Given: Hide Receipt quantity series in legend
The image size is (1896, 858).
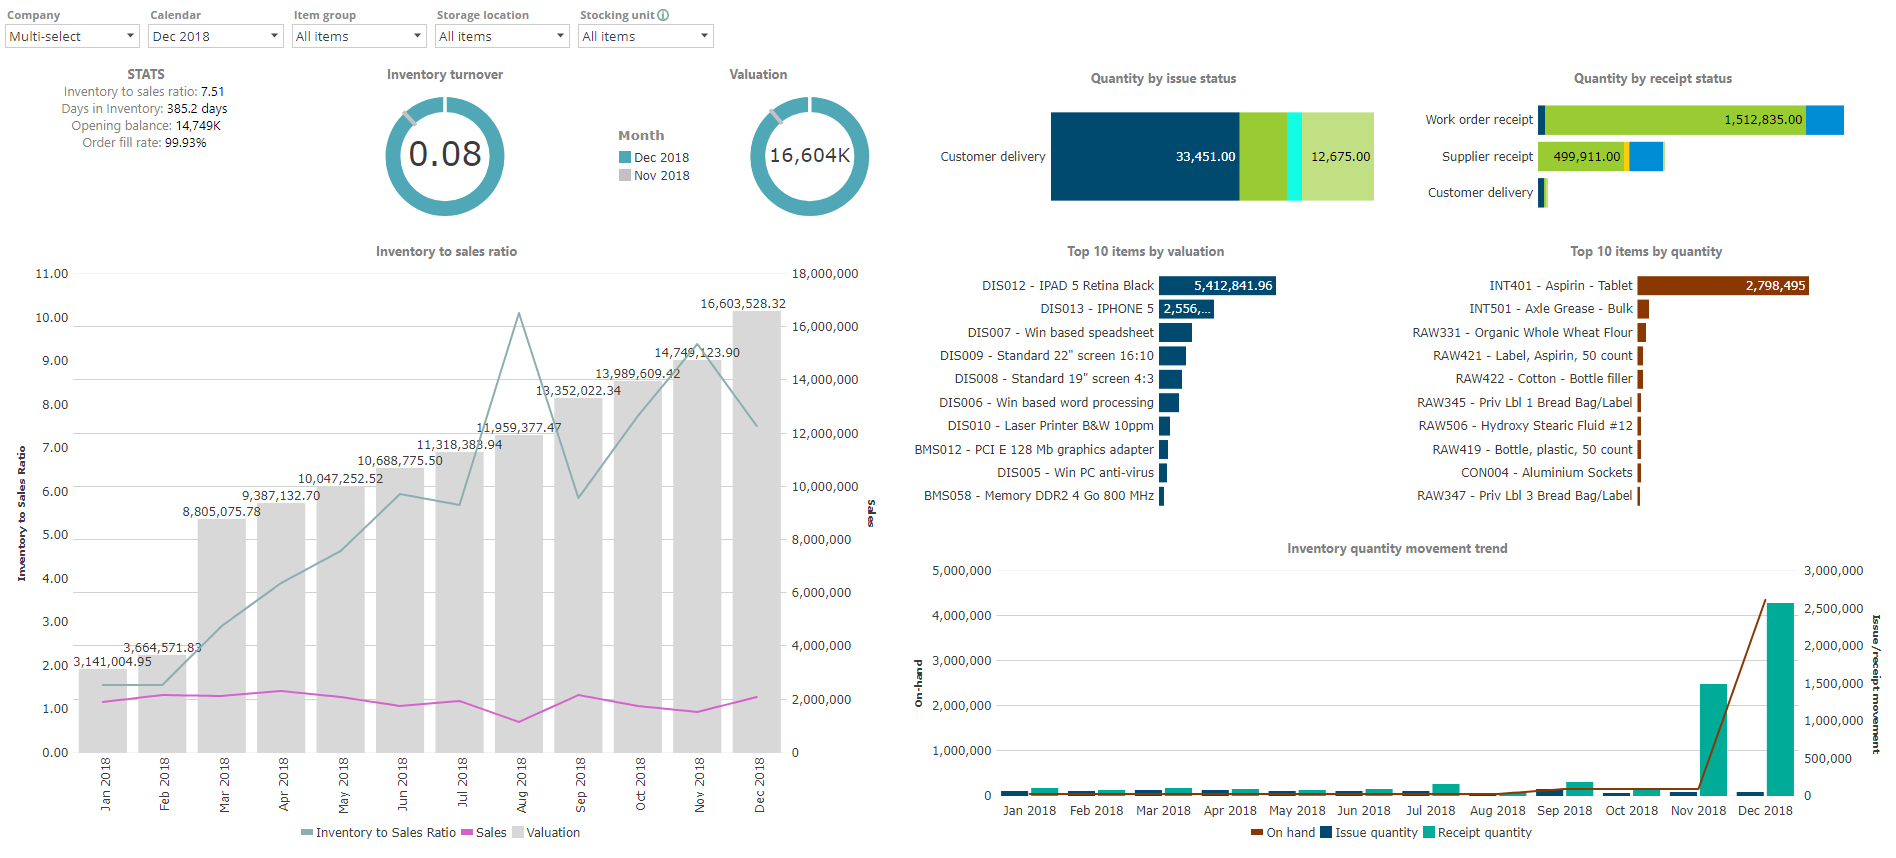Looking at the screenshot, I should click(1477, 832).
